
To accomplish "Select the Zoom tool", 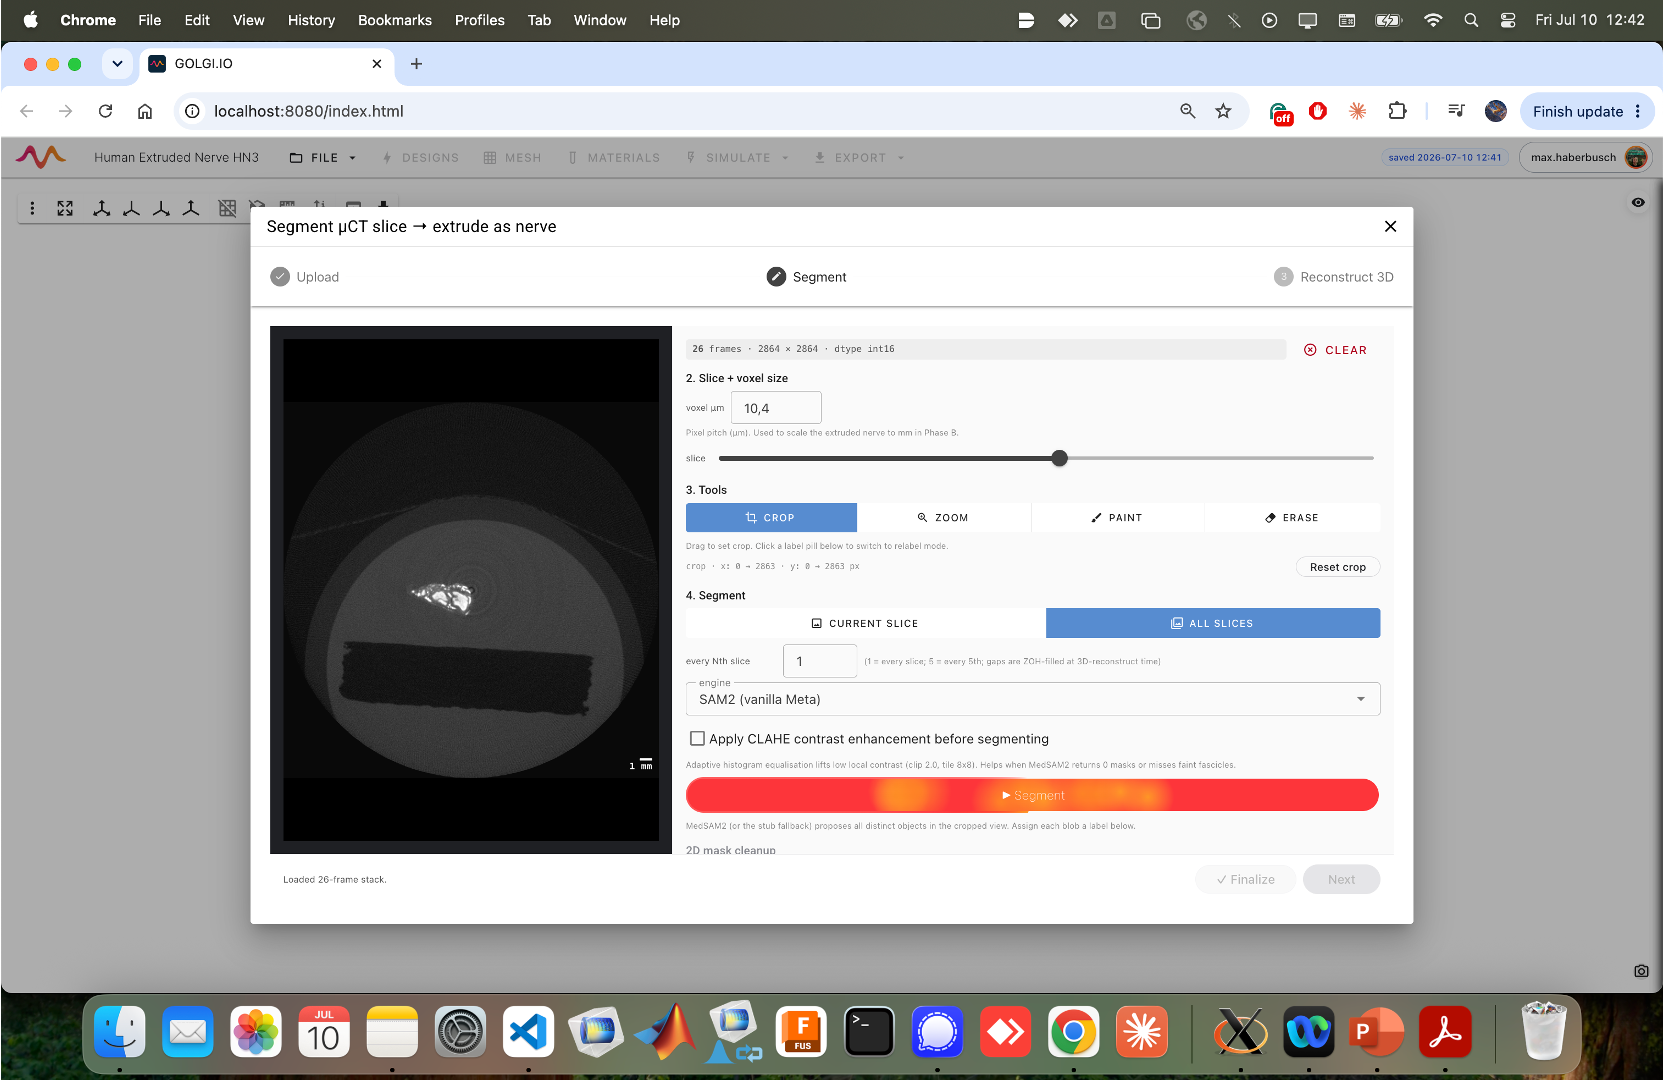I will 944,518.
